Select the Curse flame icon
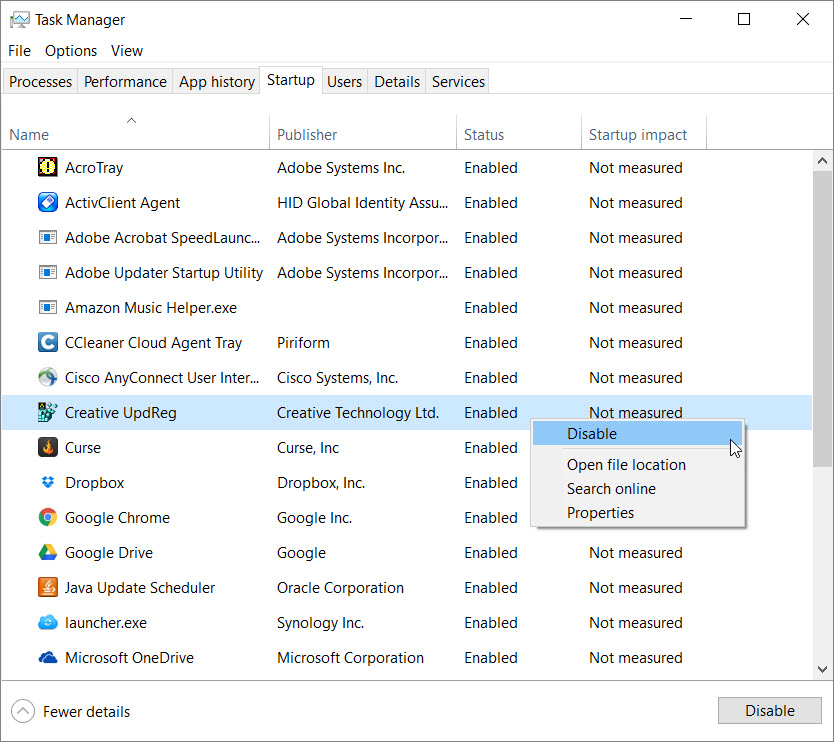Image resolution: width=834 pixels, height=742 pixels. tap(47, 447)
